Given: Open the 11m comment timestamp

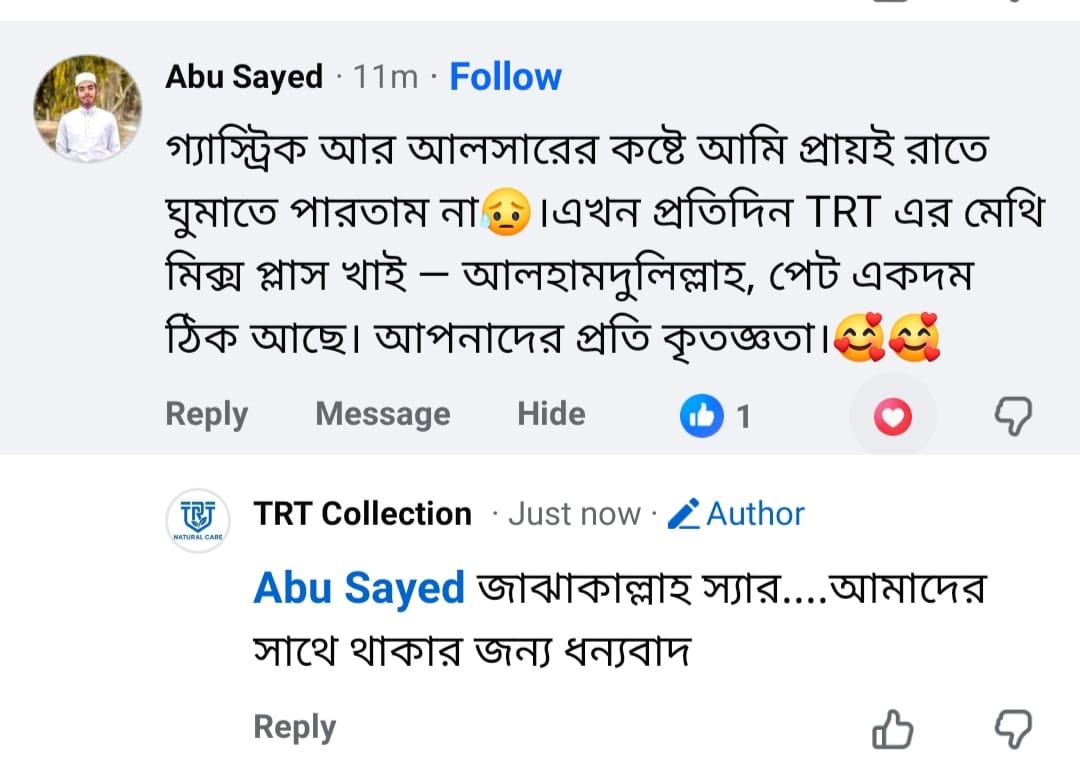Looking at the screenshot, I should tap(385, 77).
